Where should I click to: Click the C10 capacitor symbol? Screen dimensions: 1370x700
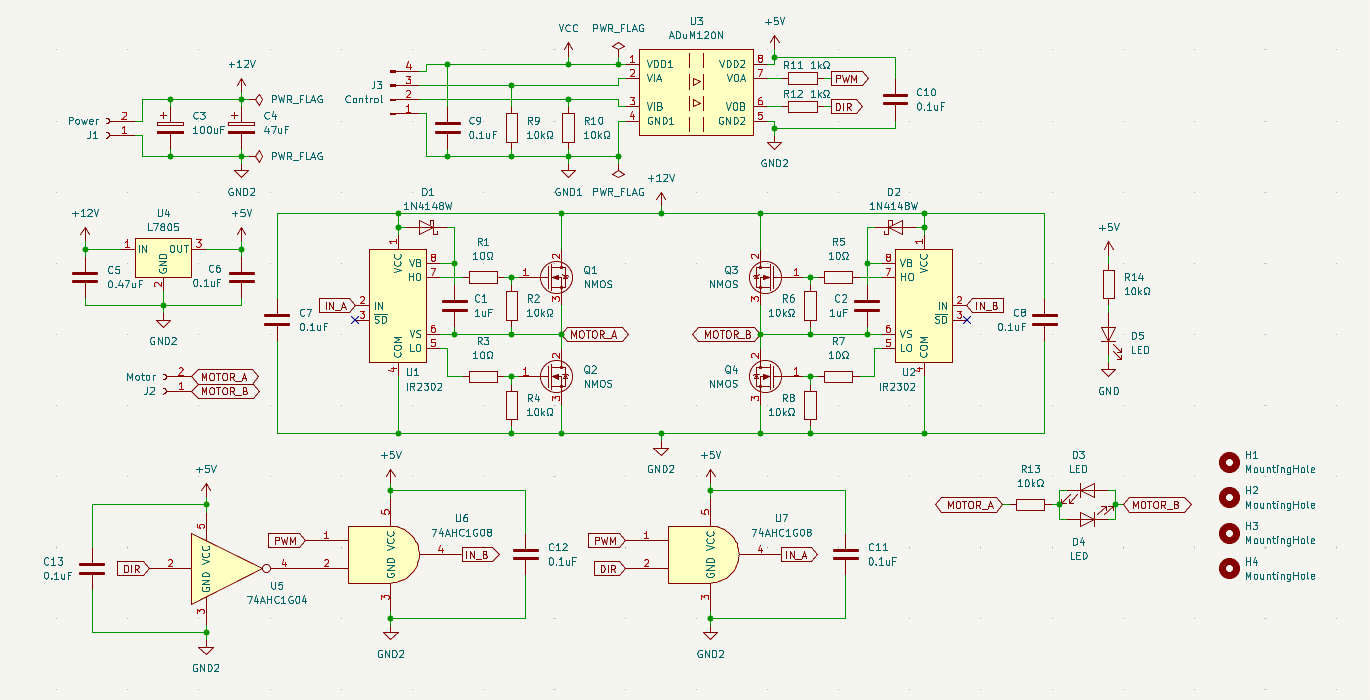point(893,98)
